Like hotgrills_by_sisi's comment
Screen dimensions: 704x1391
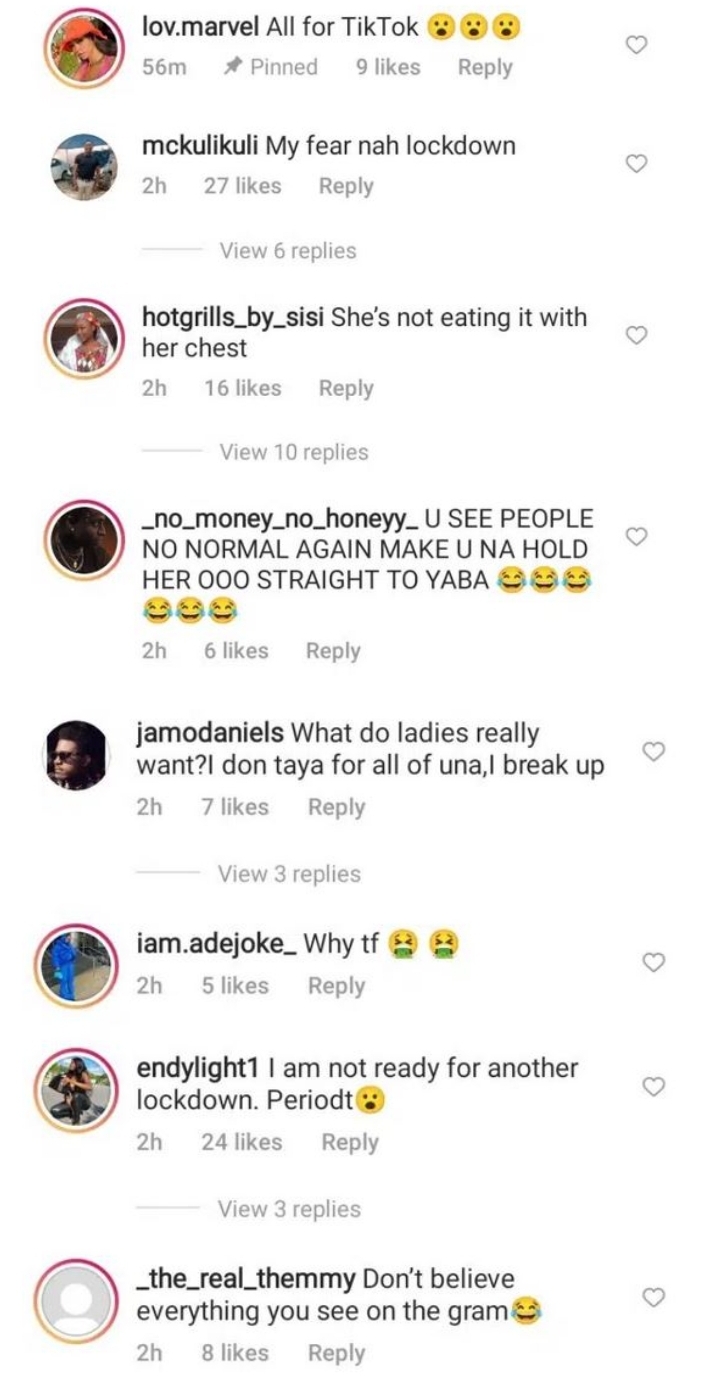point(637,335)
